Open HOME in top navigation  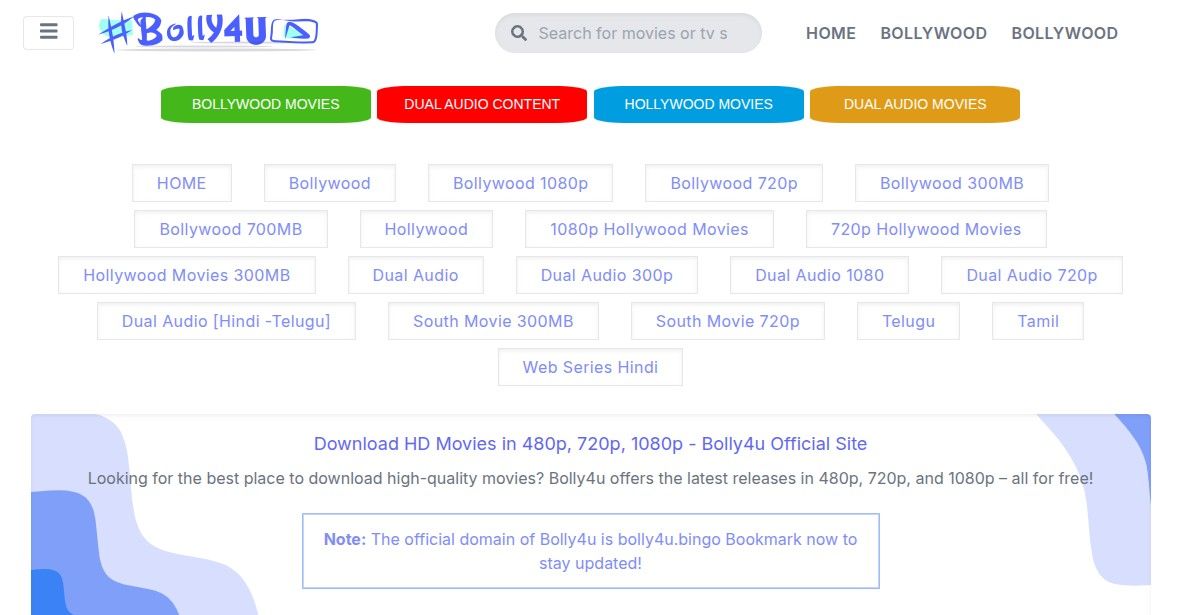tap(830, 33)
